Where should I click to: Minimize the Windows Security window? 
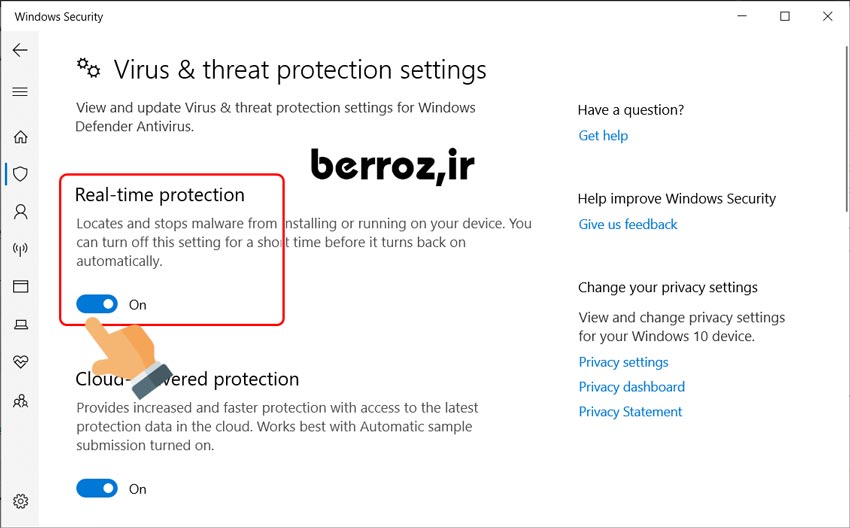[743, 16]
